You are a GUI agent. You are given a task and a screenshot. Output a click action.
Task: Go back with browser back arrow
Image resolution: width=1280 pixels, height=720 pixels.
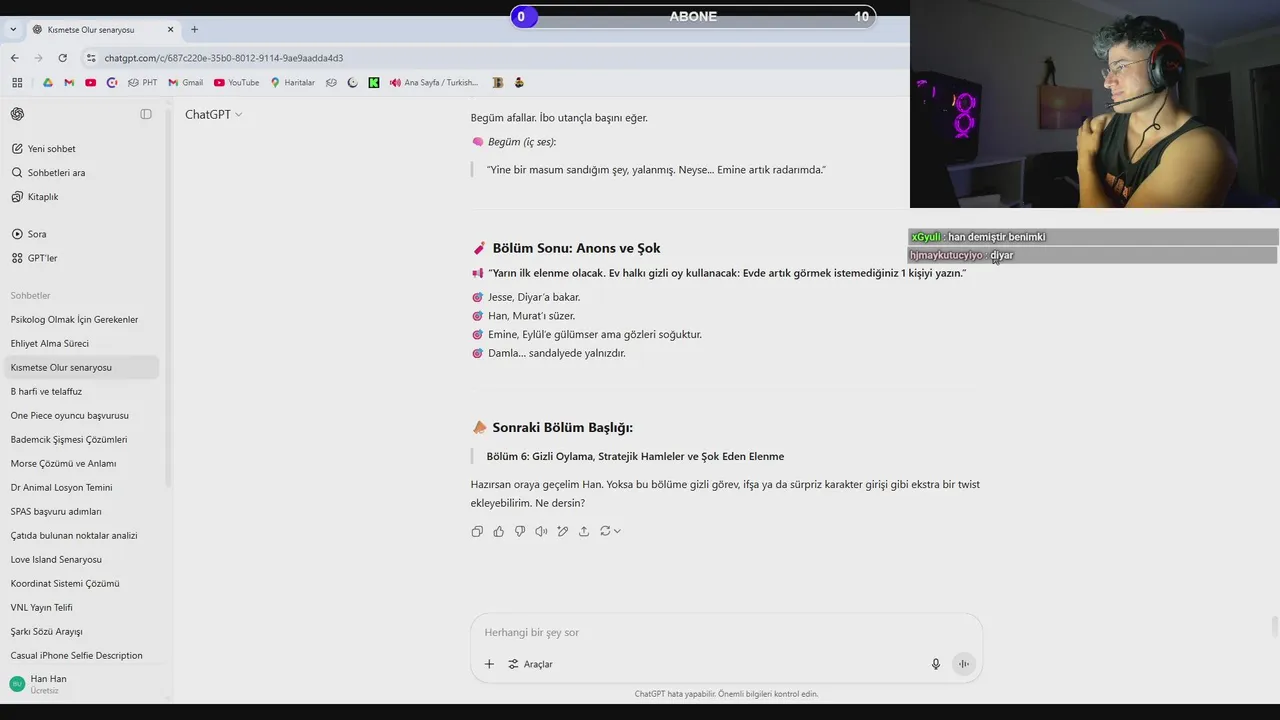point(15,58)
